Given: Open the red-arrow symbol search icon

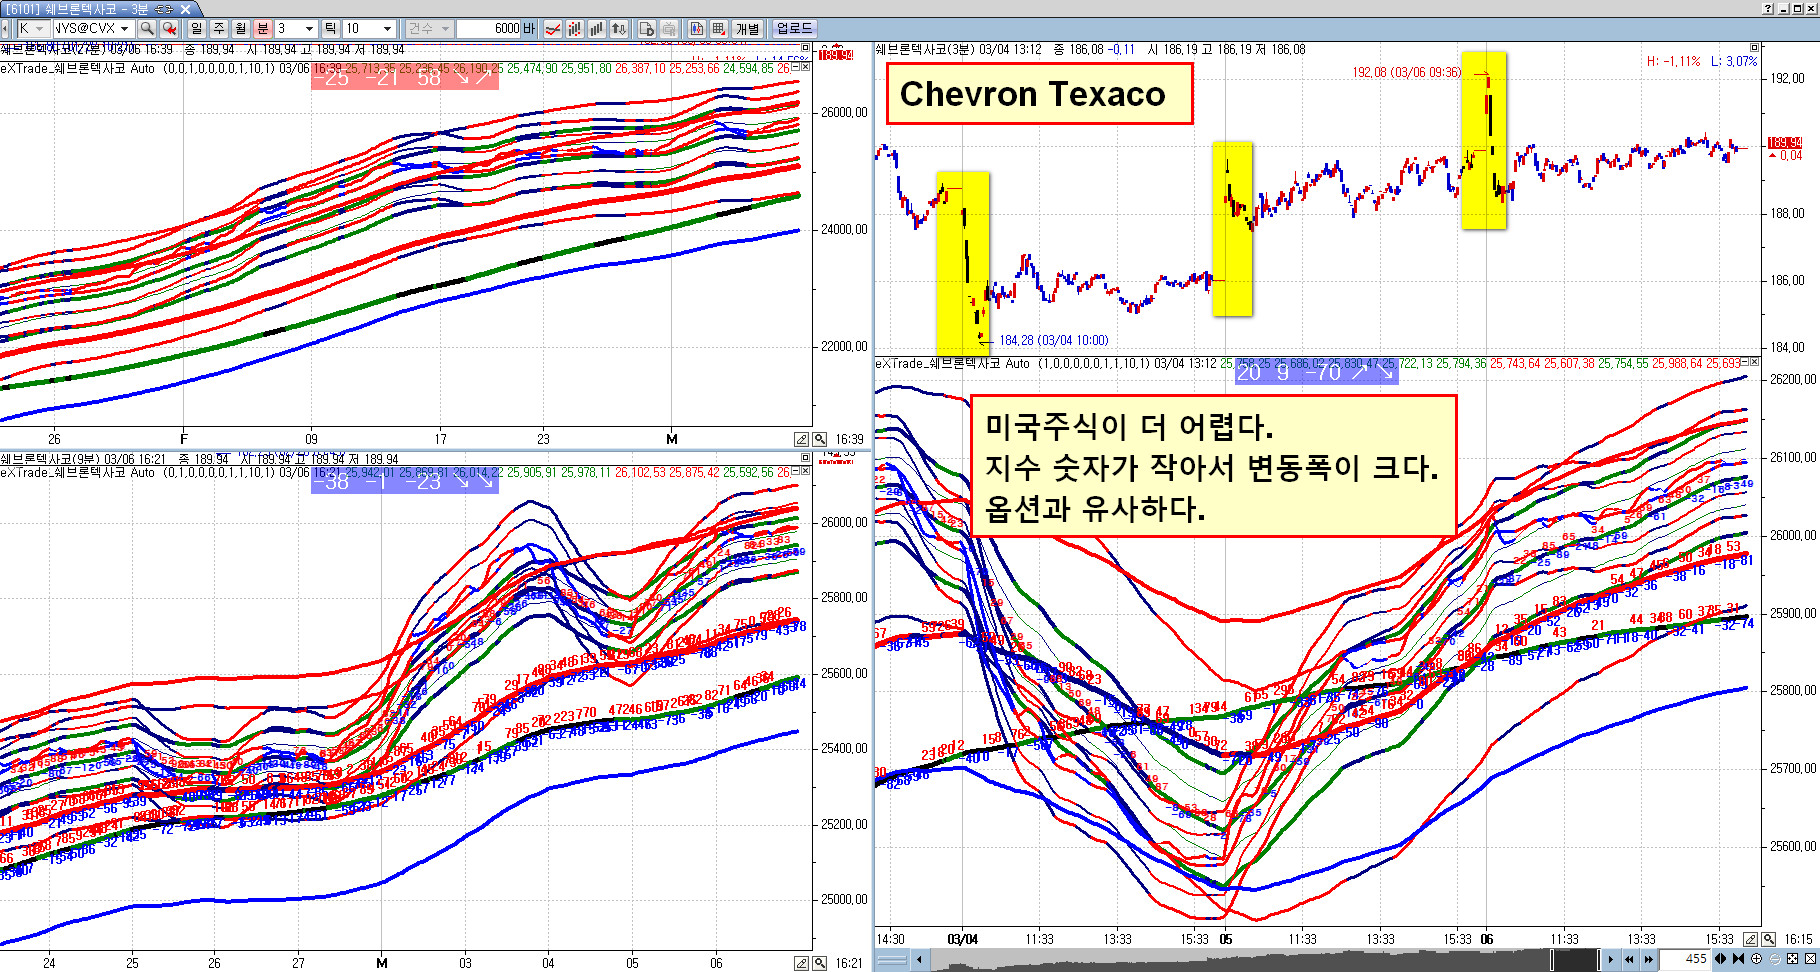Looking at the screenshot, I should [x=170, y=28].
